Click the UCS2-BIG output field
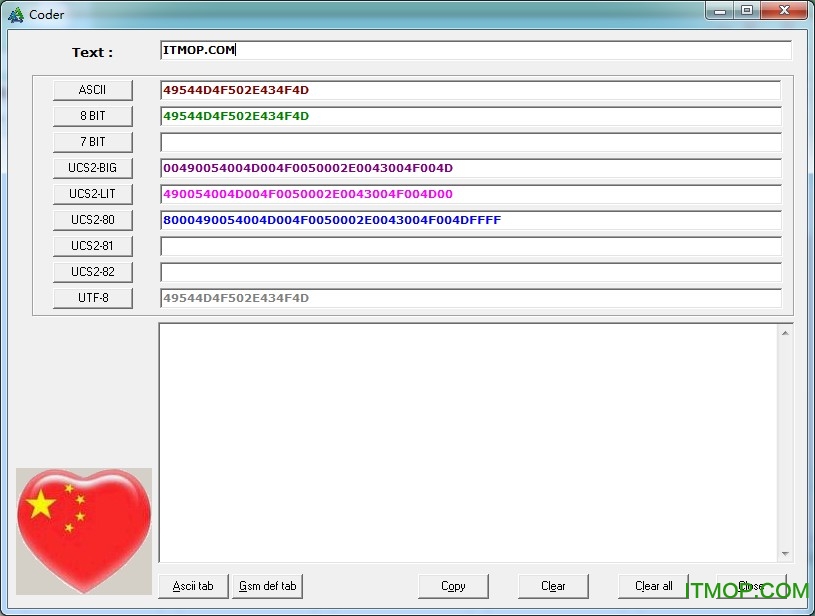 coord(470,168)
